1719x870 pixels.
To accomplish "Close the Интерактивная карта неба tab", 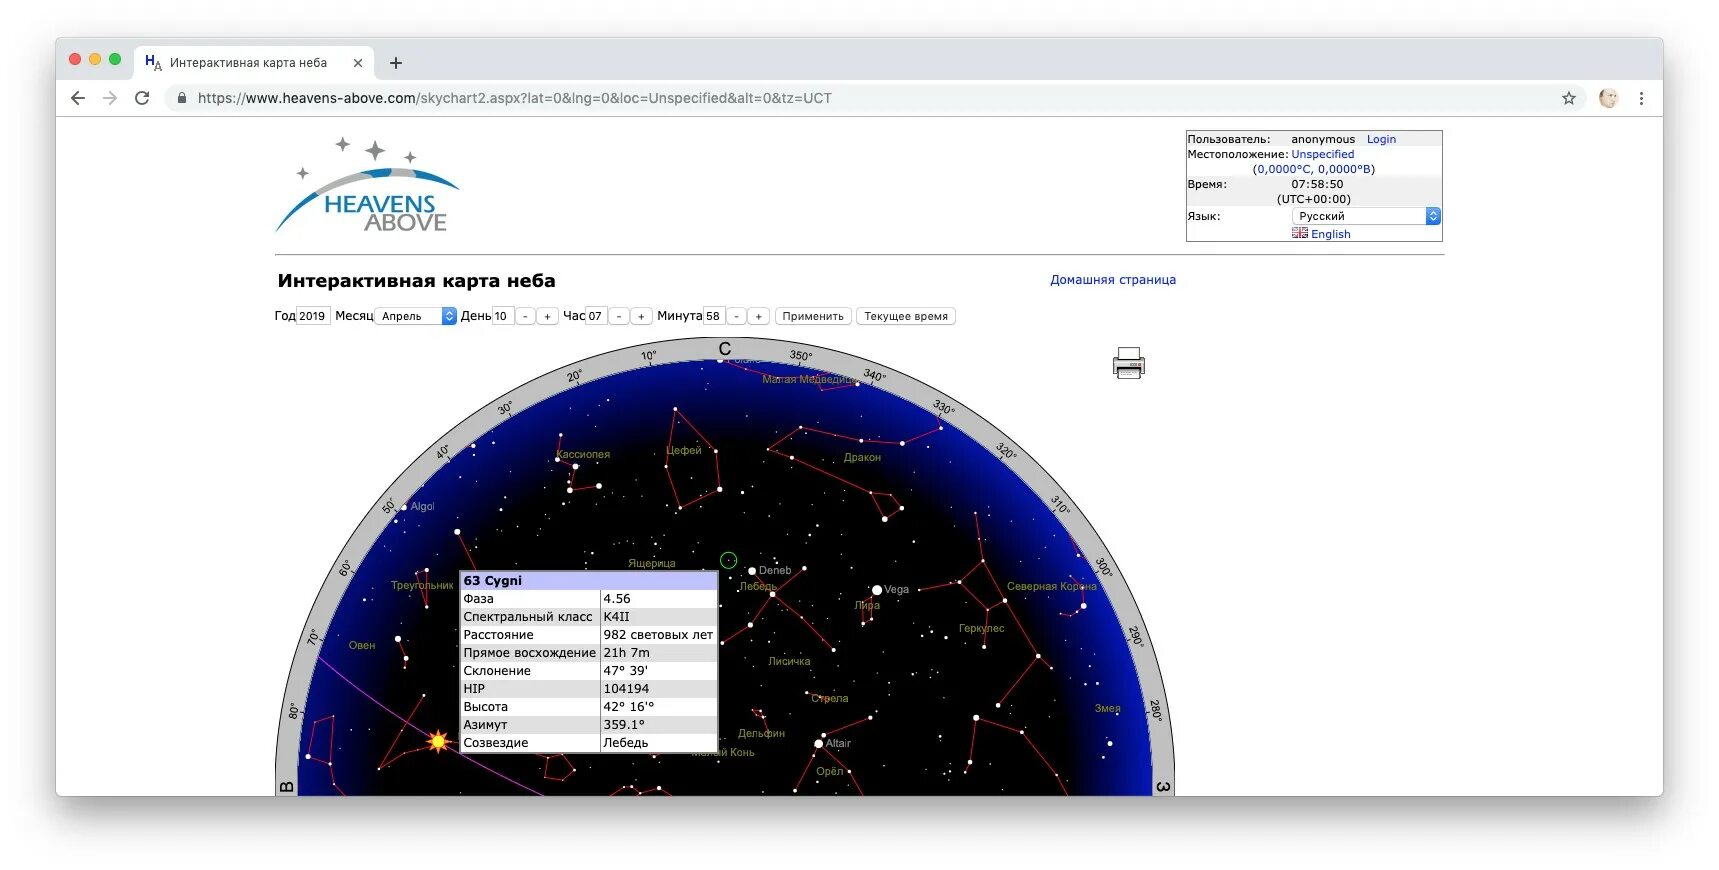I will click(x=358, y=63).
